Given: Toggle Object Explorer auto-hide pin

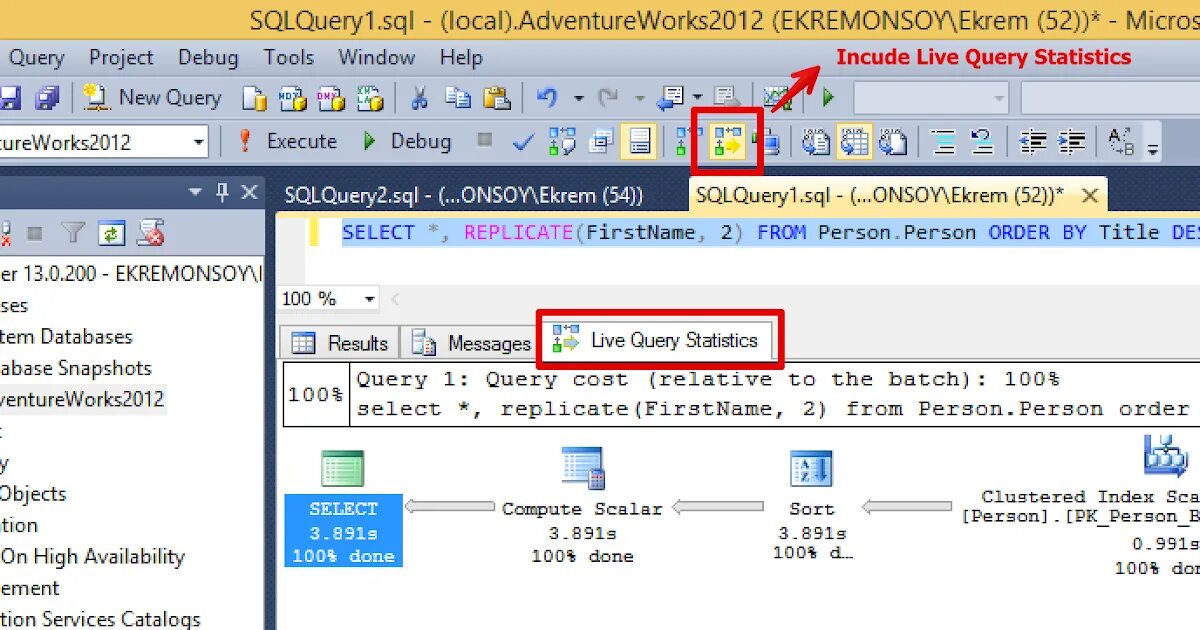Looking at the screenshot, I should coord(223,191).
